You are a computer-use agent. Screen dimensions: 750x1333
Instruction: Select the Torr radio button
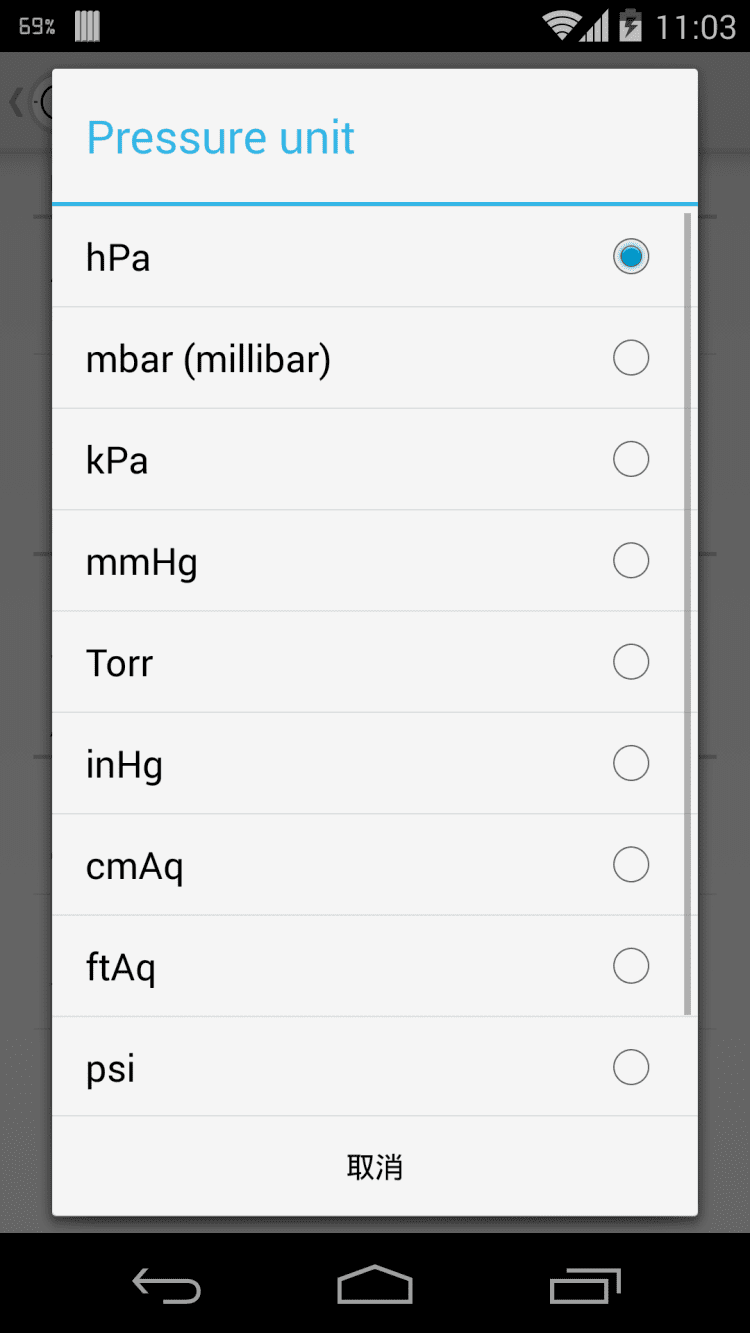(631, 662)
